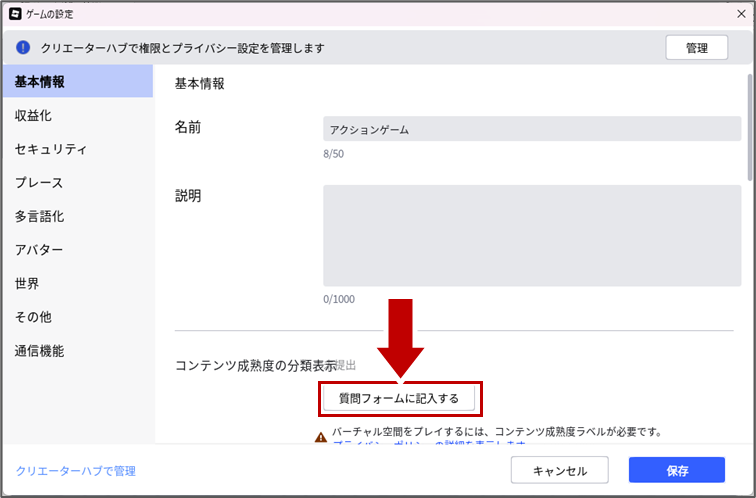
Task: Close the ゲームの設定 dialog
Action: coord(742,14)
